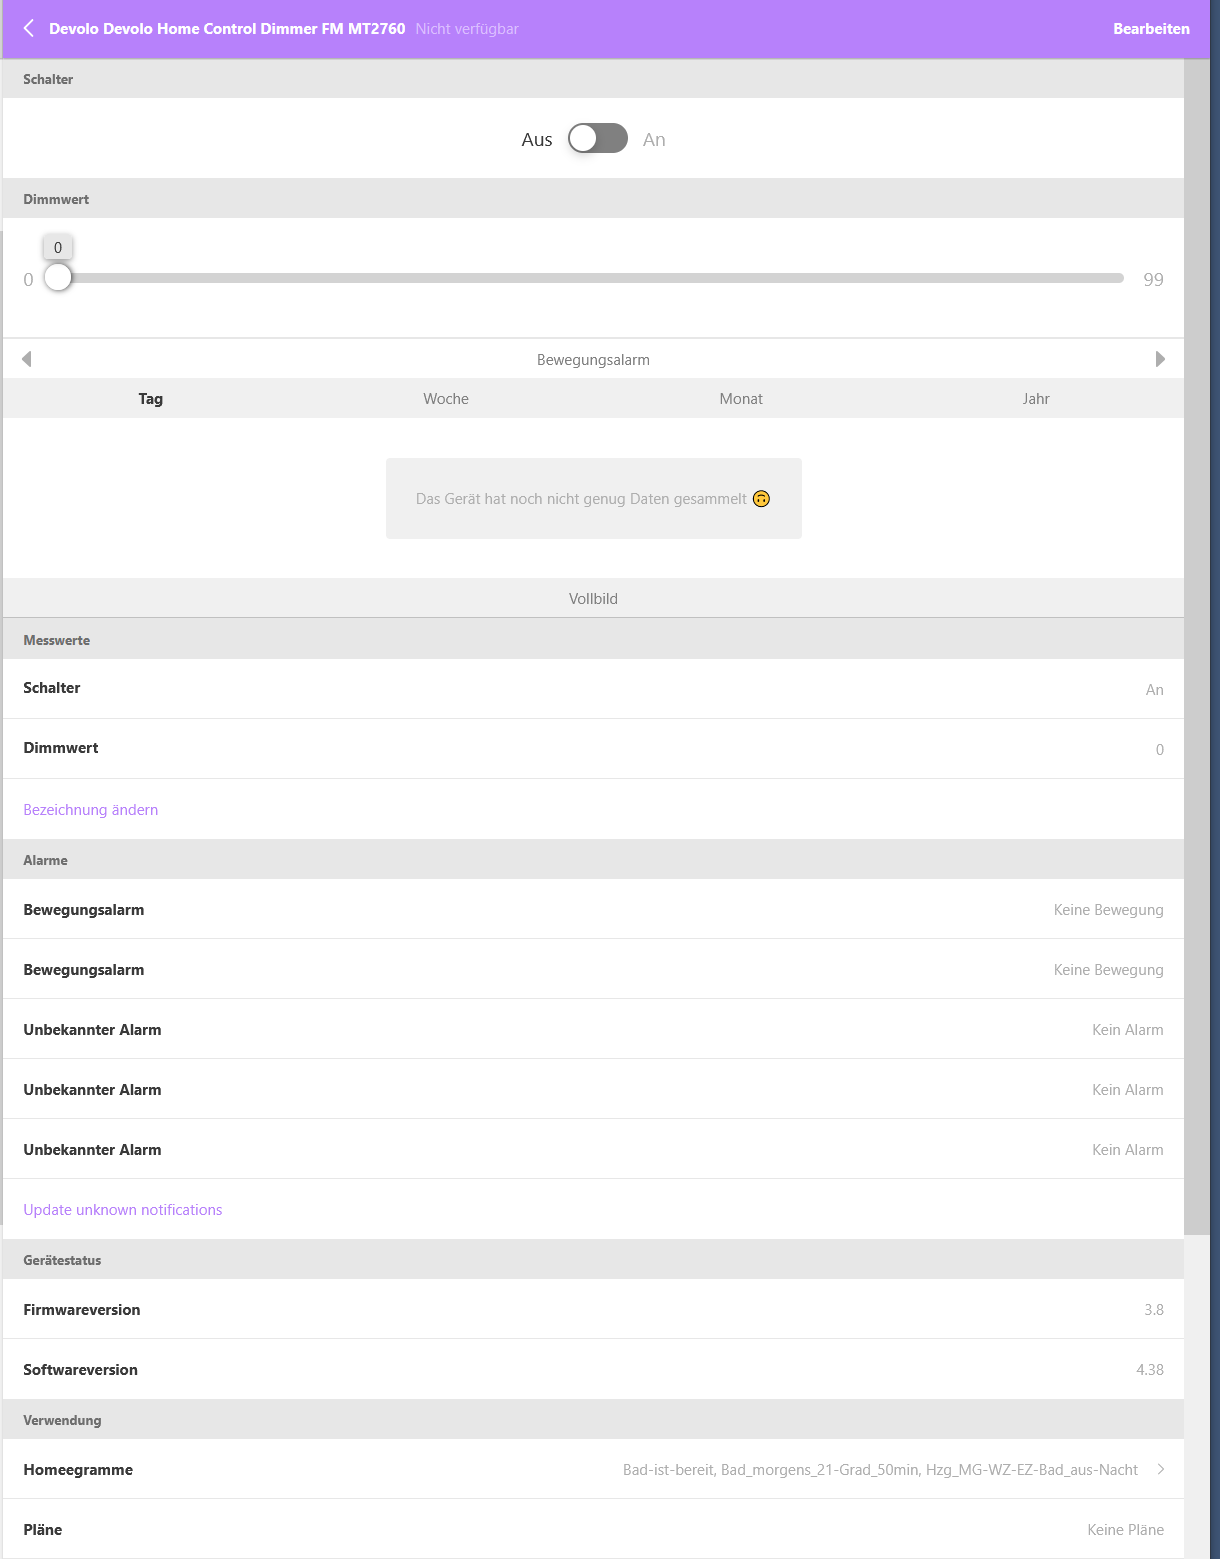The width and height of the screenshot is (1220, 1559).
Task: Toggle the Schalter Aus/An switch
Action: pyautogui.click(x=597, y=139)
